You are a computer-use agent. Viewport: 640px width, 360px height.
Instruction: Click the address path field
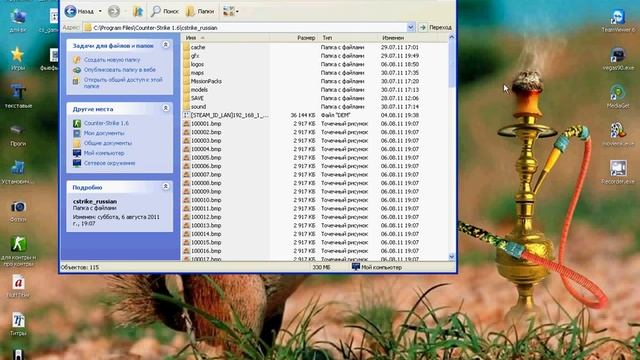tap(245, 27)
